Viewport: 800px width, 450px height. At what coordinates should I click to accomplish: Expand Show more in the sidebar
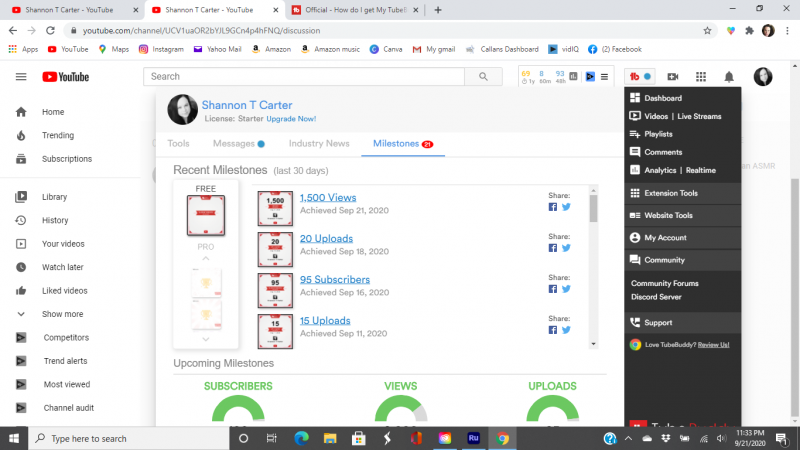tap(62, 314)
